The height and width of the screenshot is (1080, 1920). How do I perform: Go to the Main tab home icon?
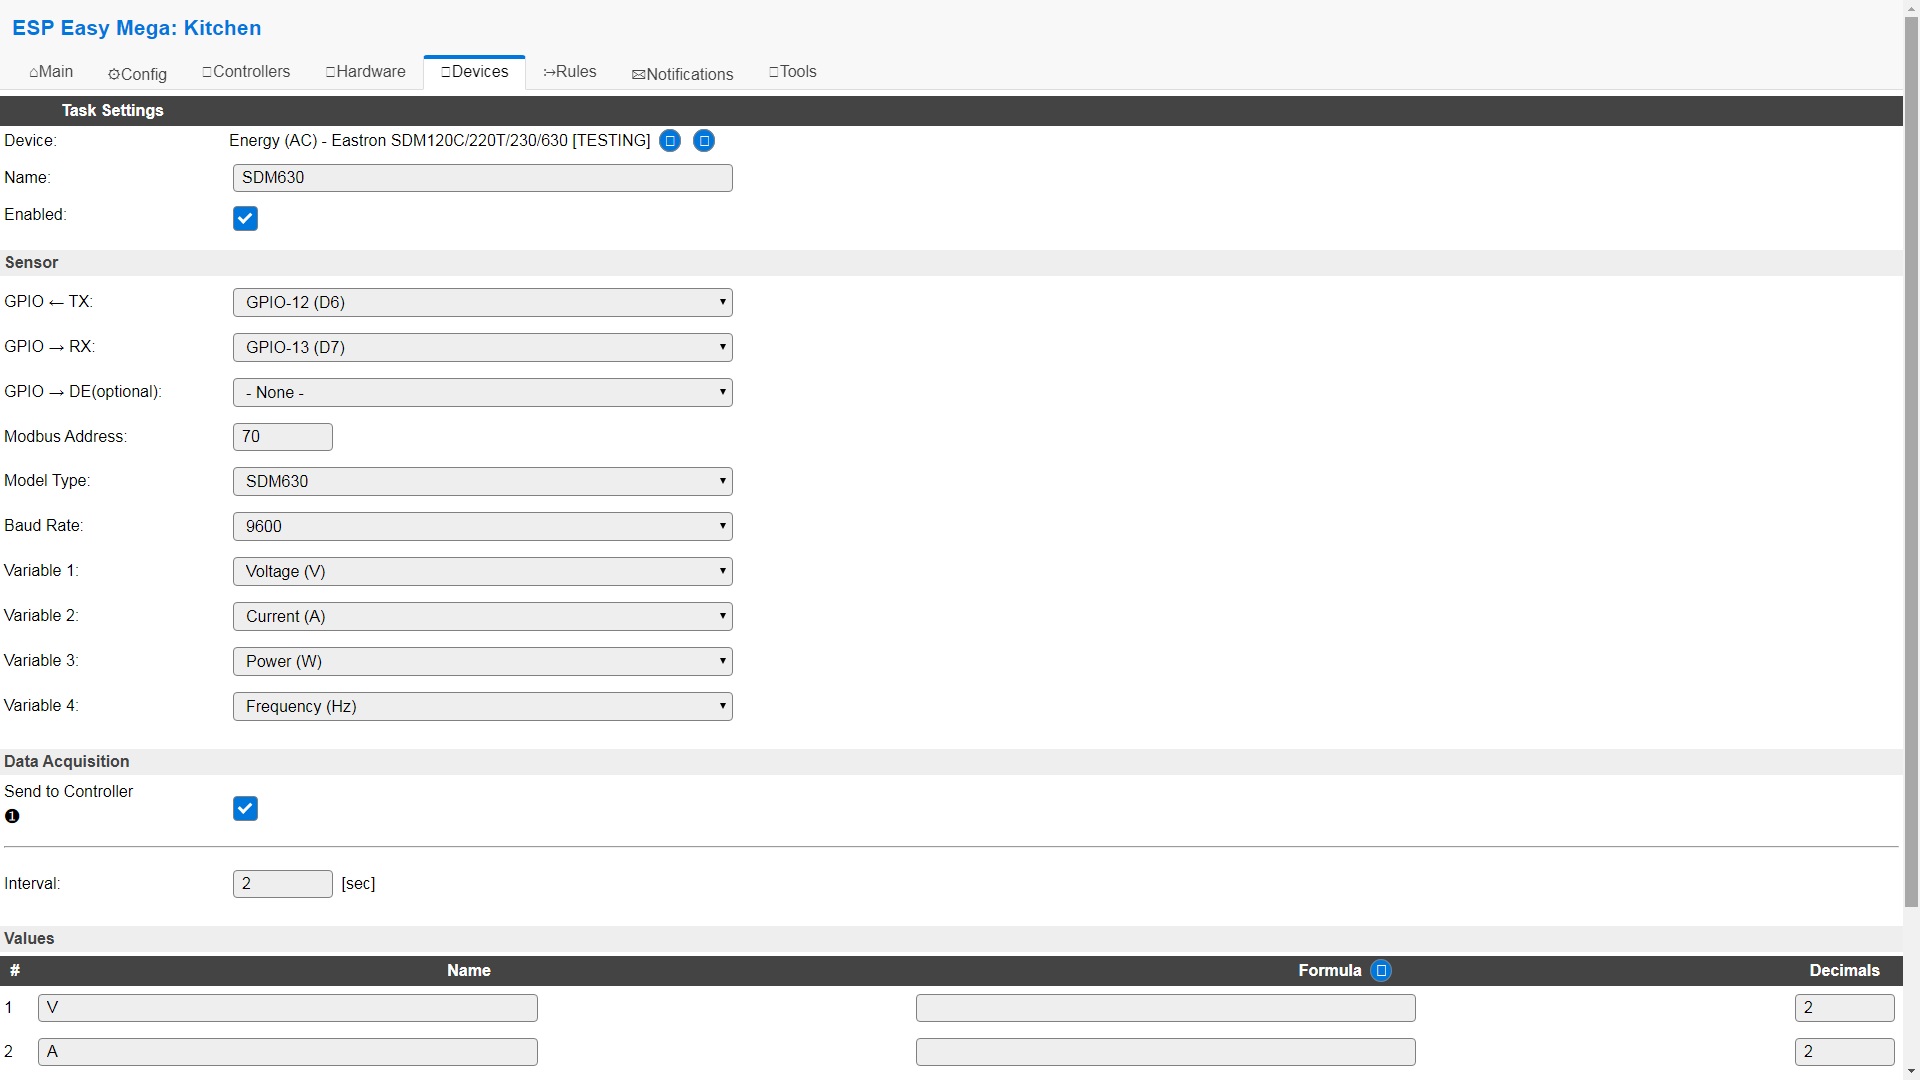[51, 72]
